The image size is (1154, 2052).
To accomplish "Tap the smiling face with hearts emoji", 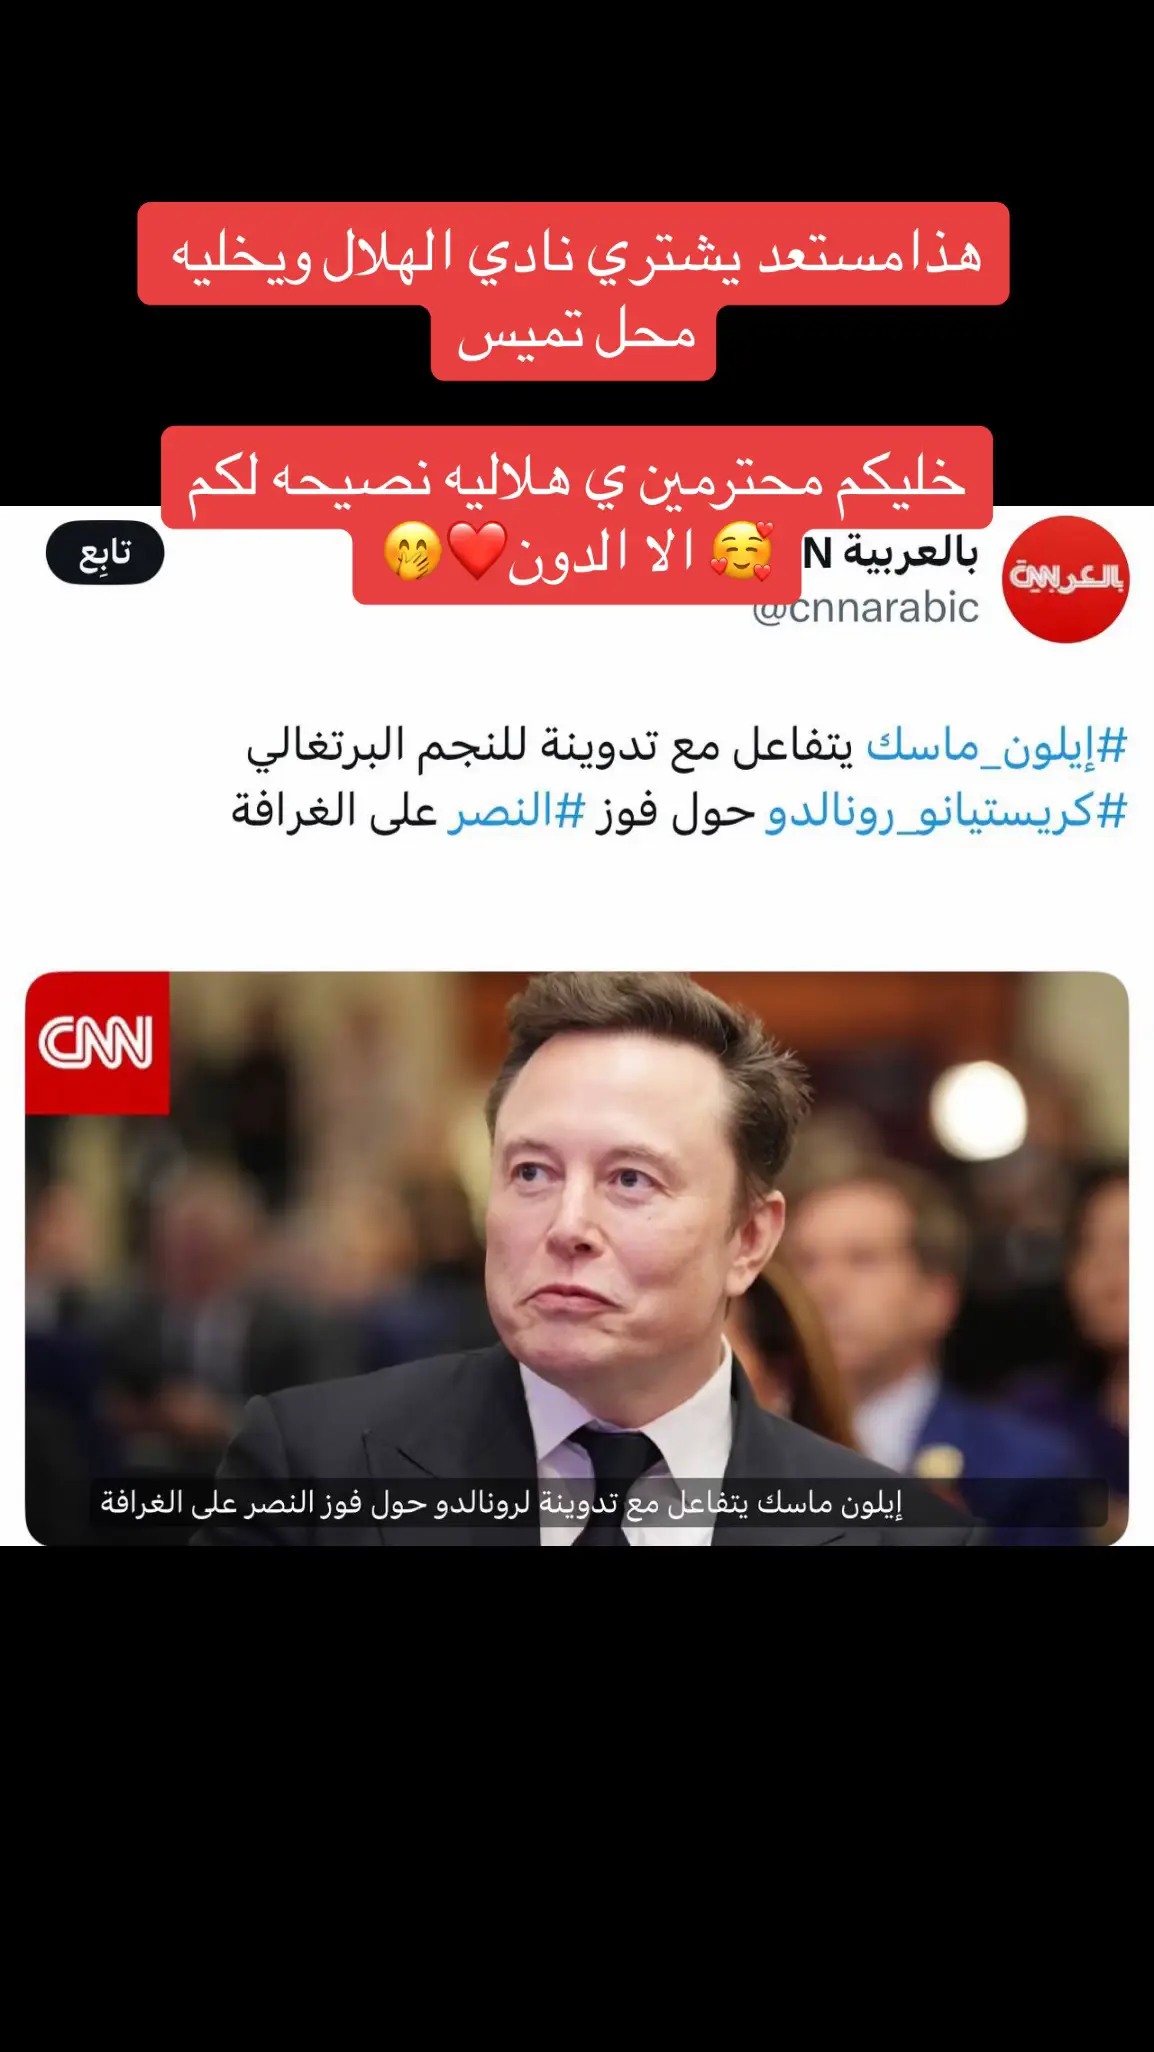I will (741, 553).
